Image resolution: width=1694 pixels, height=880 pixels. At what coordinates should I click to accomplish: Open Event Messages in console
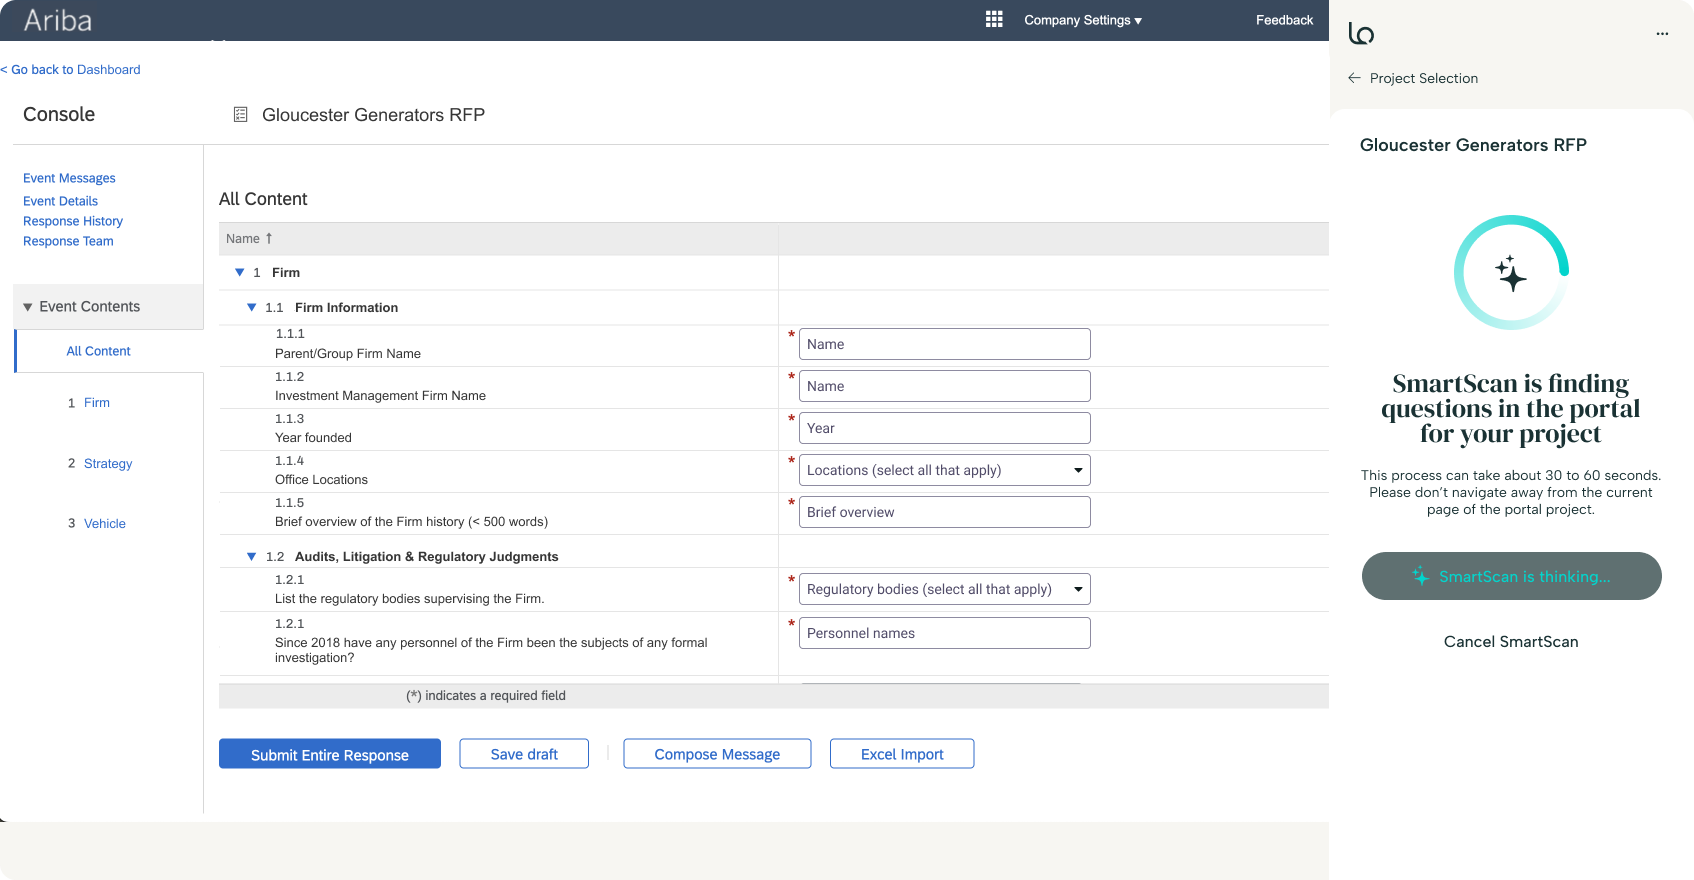coord(69,178)
